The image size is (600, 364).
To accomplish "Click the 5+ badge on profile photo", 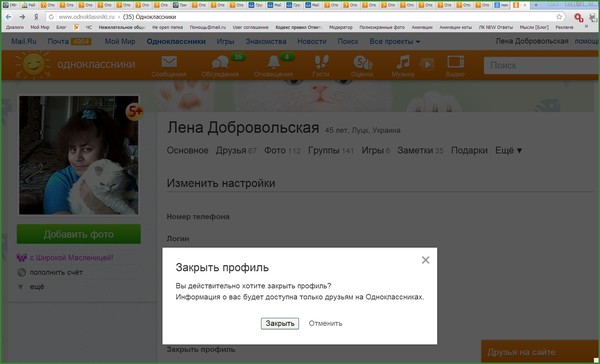I will [x=135, y=111].
